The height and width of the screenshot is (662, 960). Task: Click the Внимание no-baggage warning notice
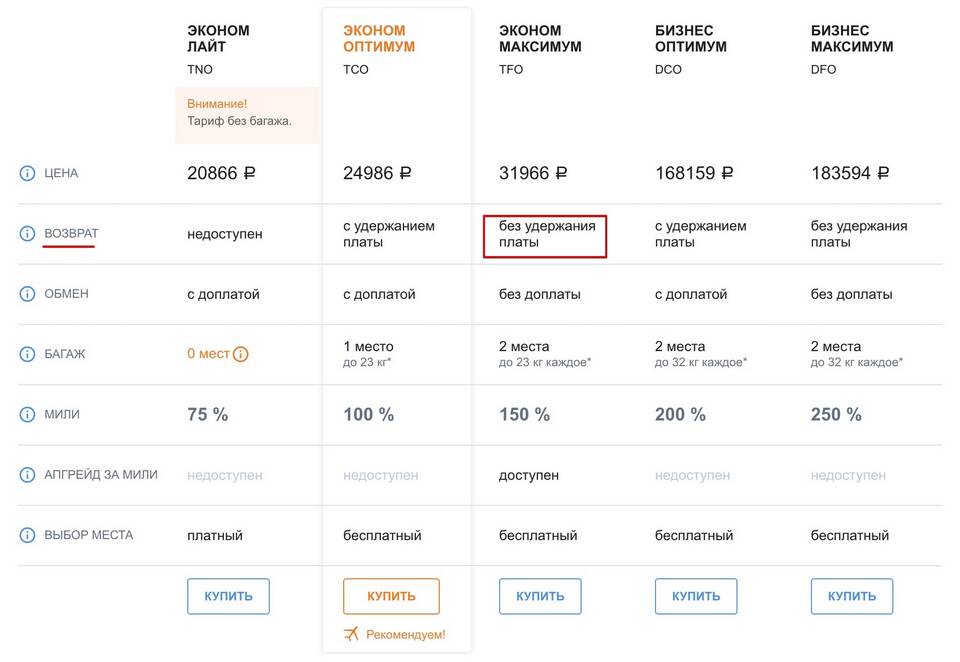pos(247,115)
